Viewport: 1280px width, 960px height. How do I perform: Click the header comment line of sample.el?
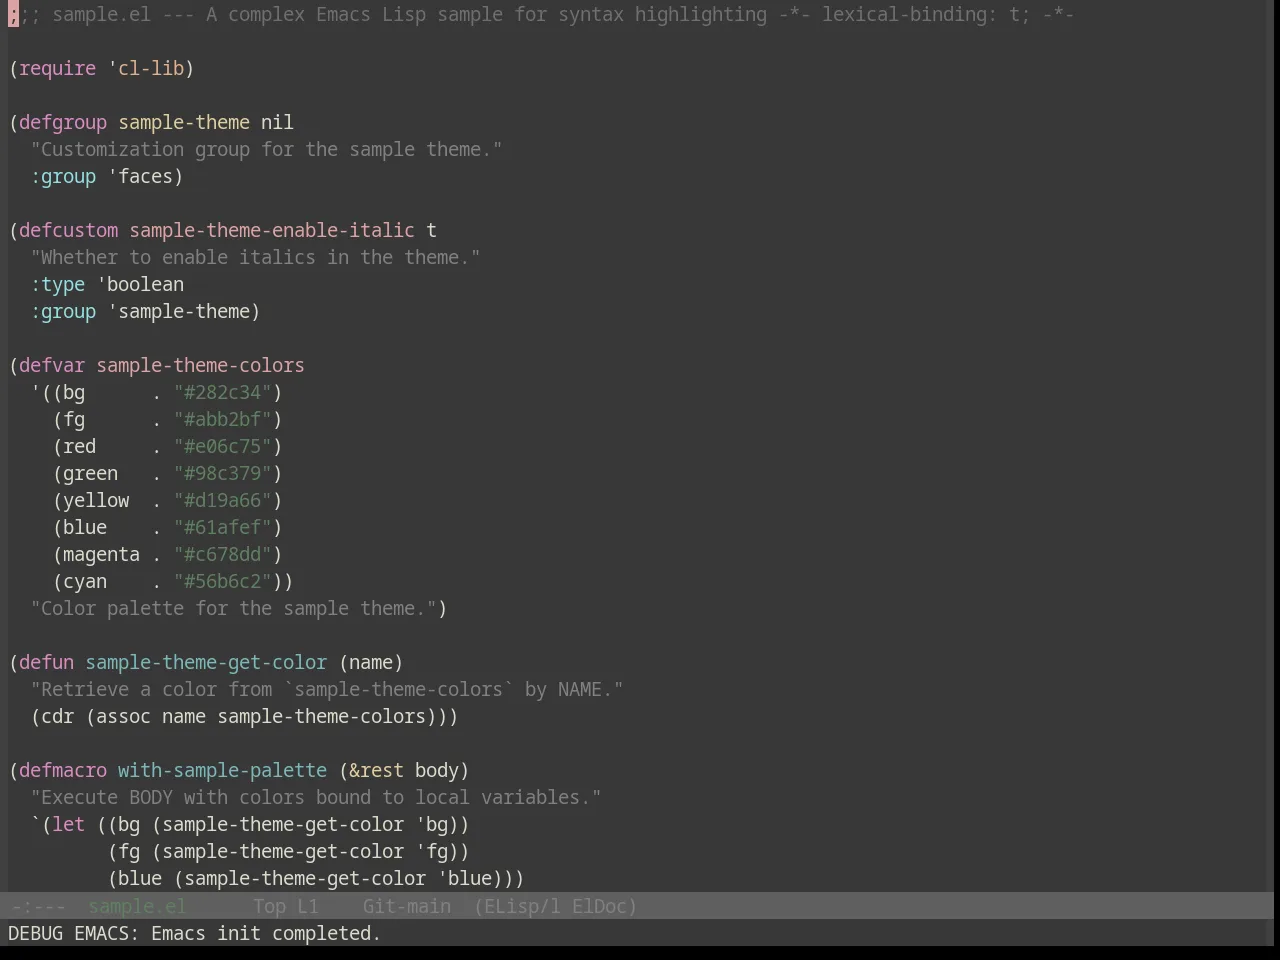click(x=541, y=14)
